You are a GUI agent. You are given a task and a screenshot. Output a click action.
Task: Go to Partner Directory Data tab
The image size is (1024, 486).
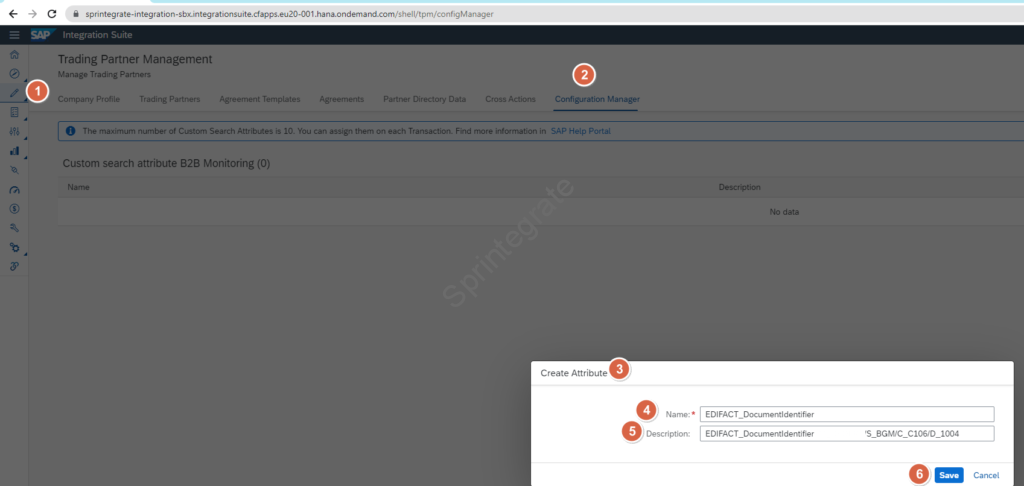point(424,99)
